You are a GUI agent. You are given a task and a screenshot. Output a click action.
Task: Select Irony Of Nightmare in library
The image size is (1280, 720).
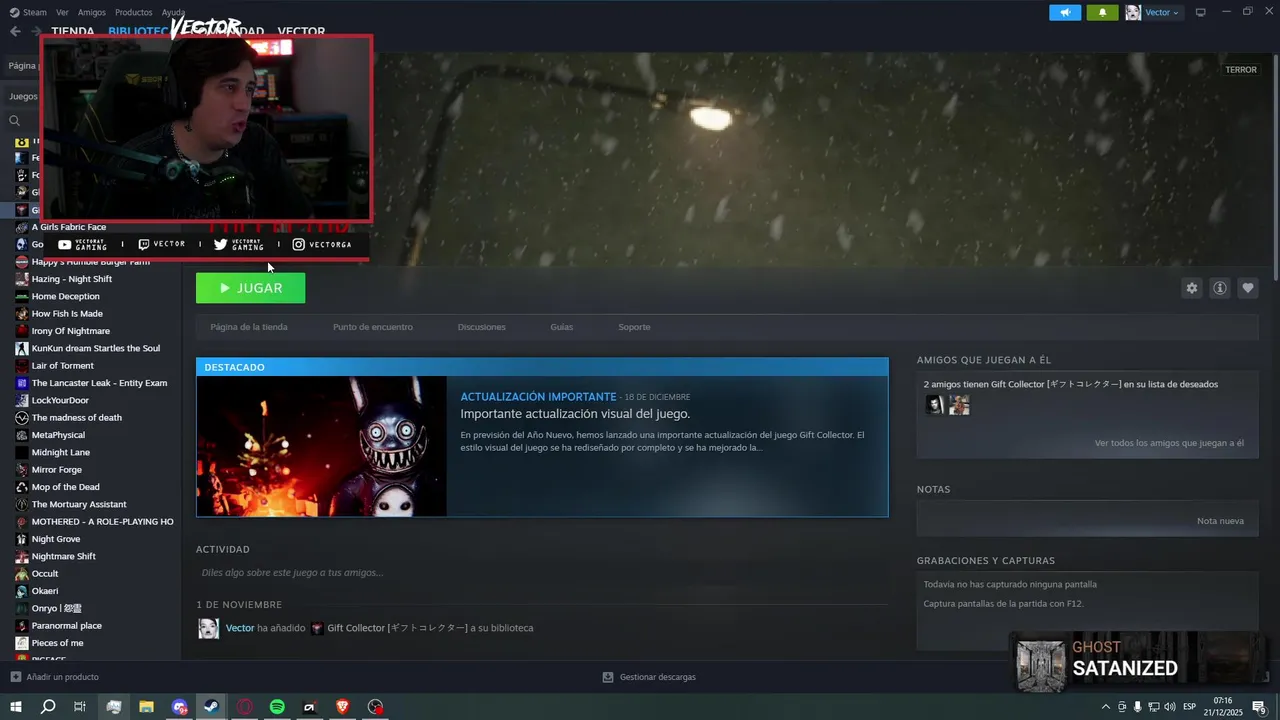click(x=71, y=331)
